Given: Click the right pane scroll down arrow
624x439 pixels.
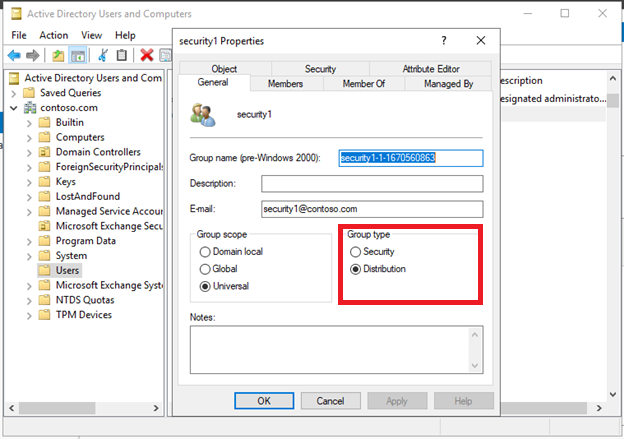Looking at the screenshot, I should [613, 394].
